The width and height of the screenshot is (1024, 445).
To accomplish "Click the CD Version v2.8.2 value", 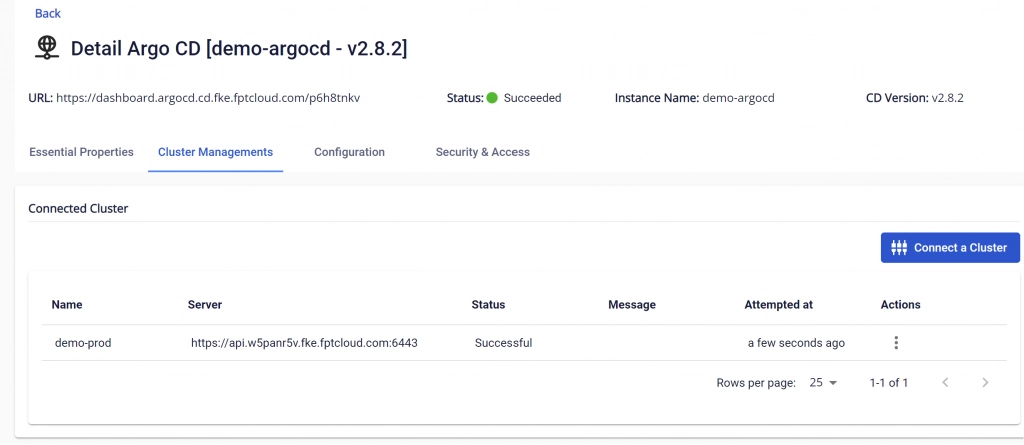I will point(948,99).
